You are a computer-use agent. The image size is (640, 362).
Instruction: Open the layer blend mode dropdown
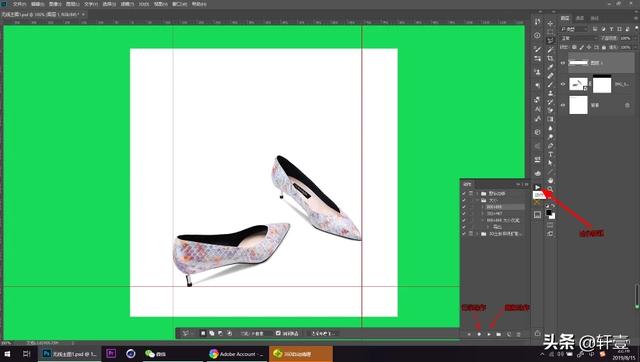[x=578, y=38]
